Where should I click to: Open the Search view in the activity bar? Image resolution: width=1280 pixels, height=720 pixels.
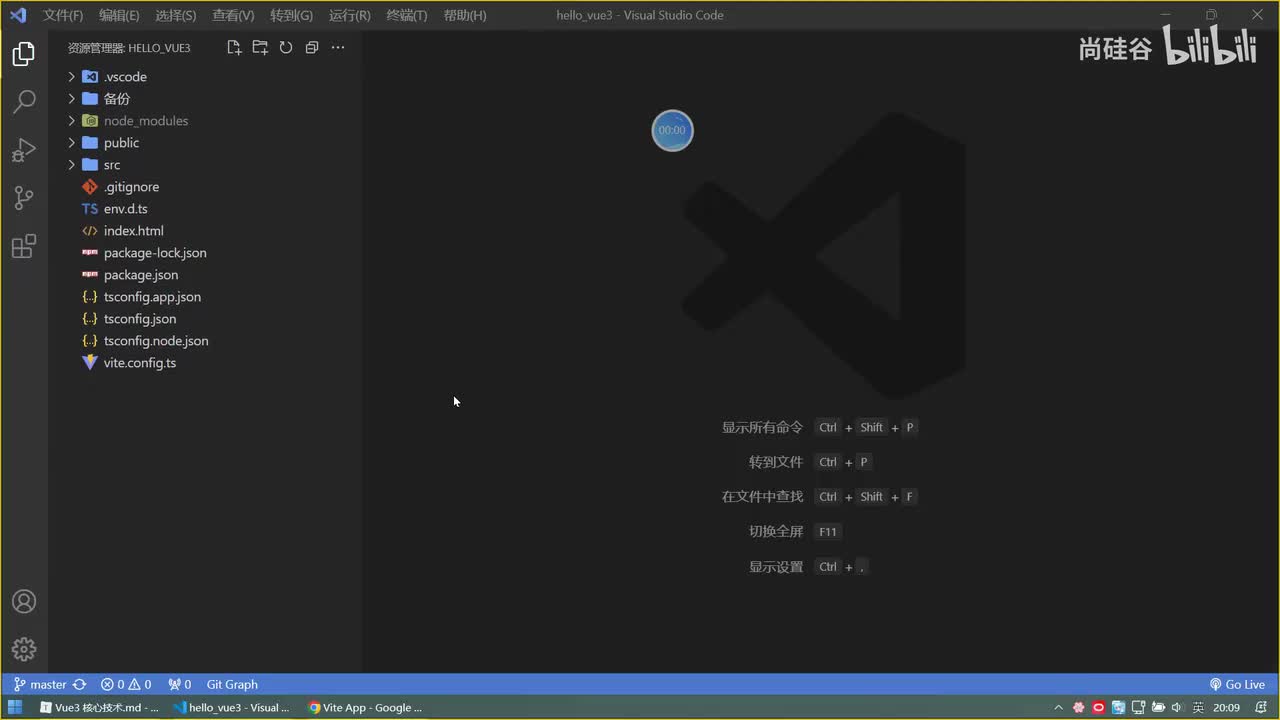click(x=24, y=101)
